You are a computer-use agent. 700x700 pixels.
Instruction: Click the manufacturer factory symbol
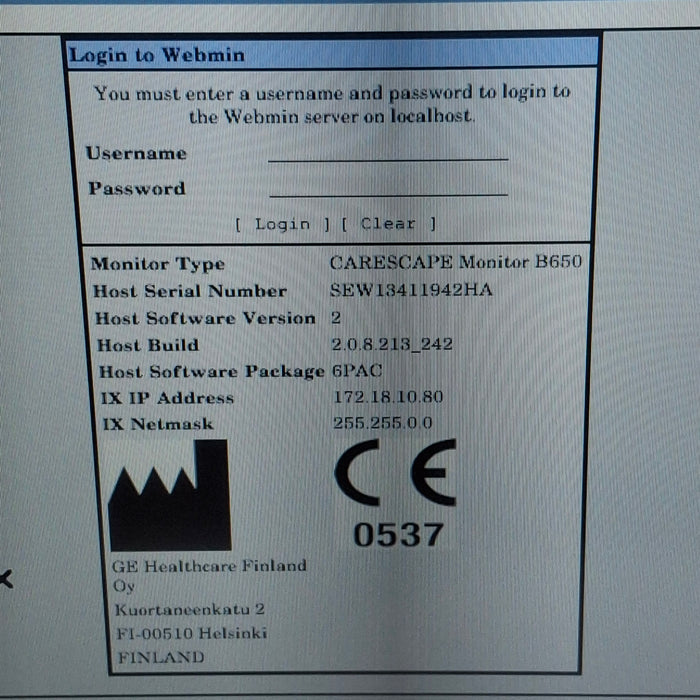[170, 495]
